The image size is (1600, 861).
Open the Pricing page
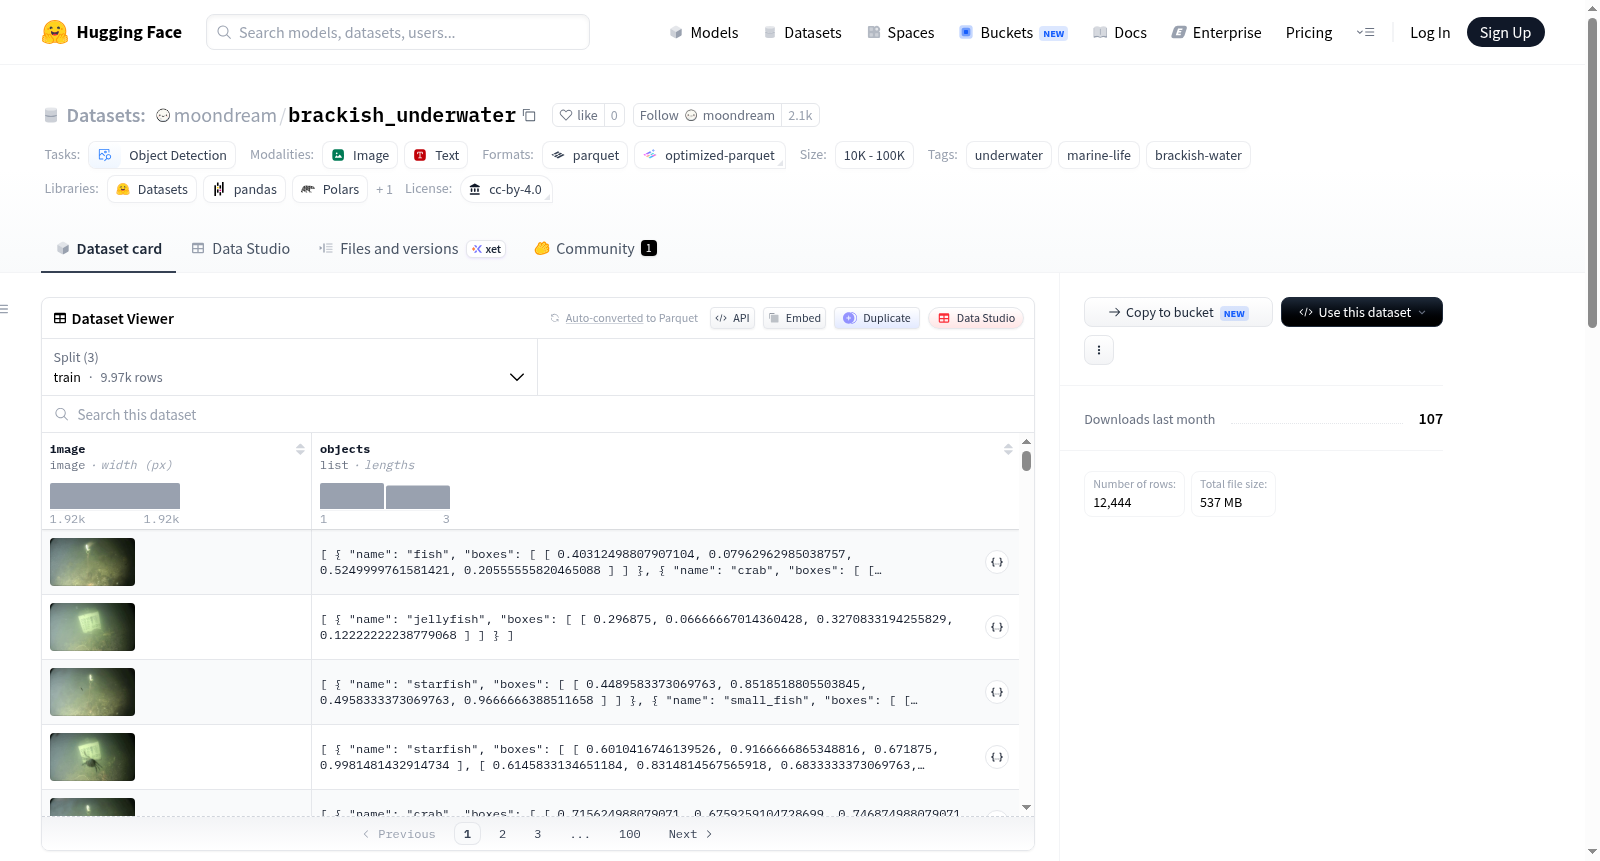tap(1309, 32)
